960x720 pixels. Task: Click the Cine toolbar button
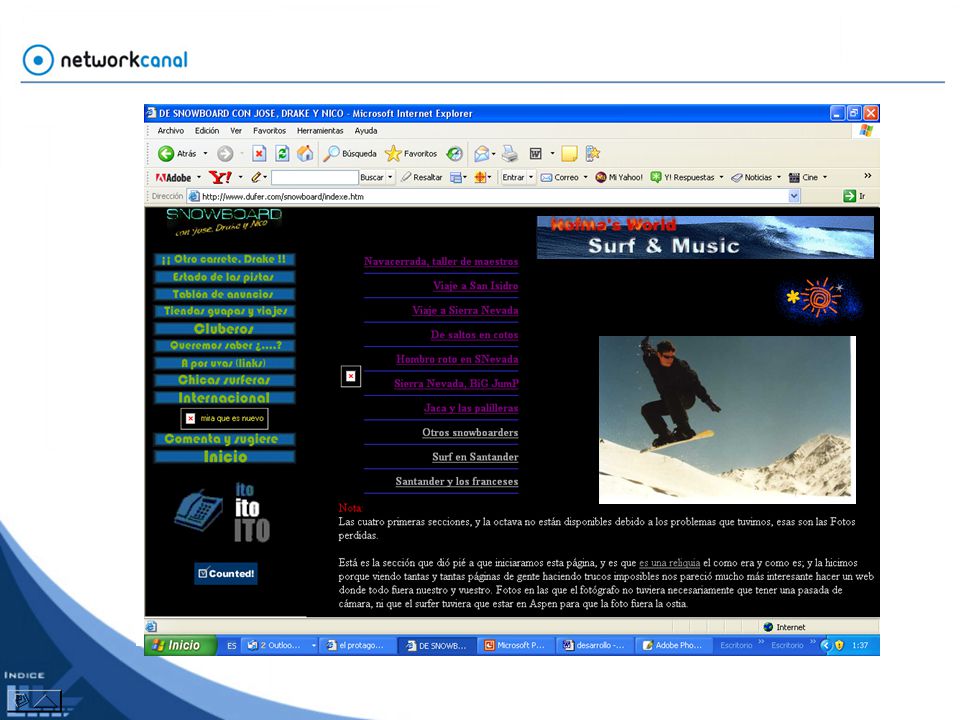point(803,178)
